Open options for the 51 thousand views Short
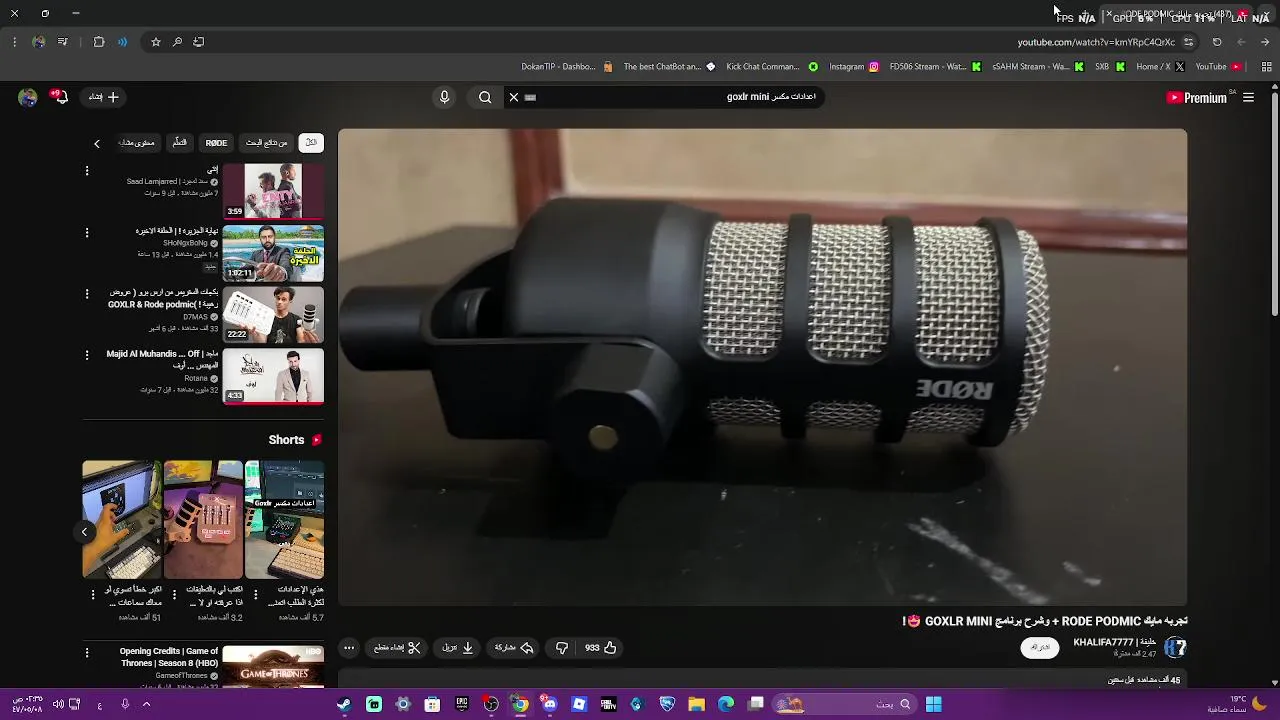The width and height of the screenshot is (1280, 720). pyautogui.click(x=93, y=595)
